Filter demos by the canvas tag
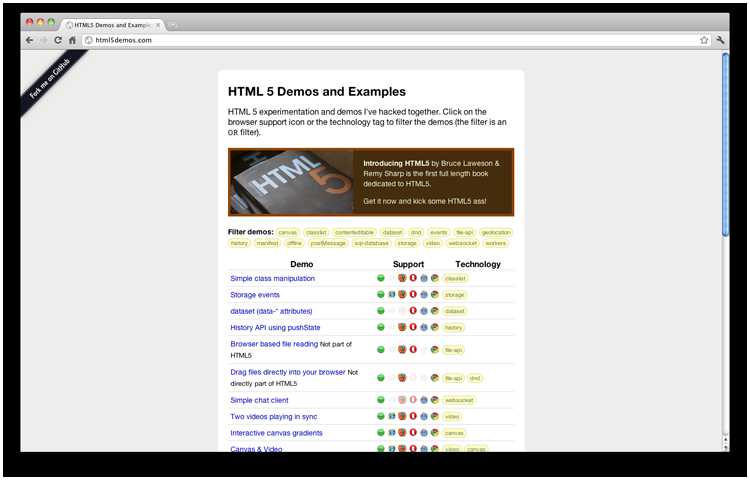Screen dimensions: 750x480 pos(288,232)
